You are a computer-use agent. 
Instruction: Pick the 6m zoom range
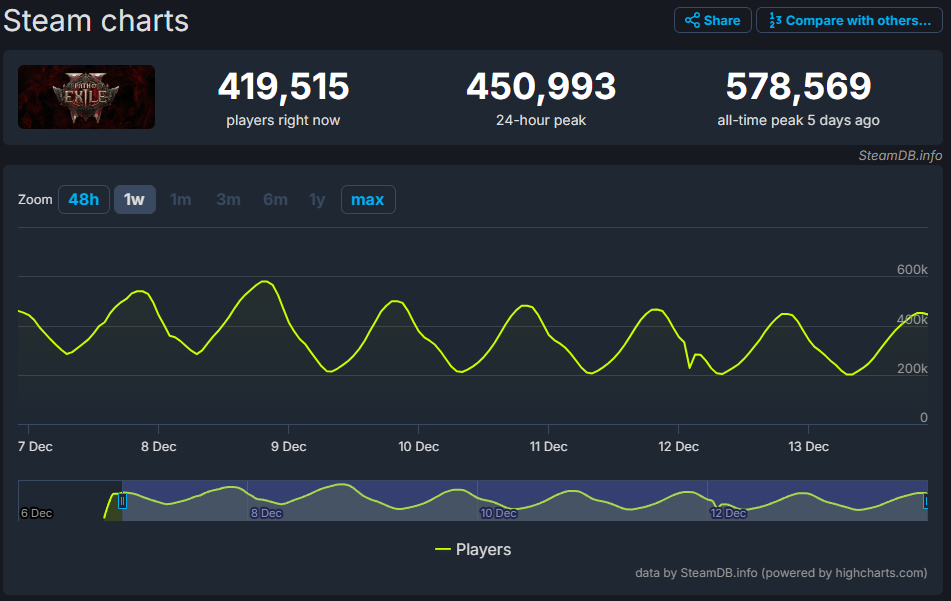point(275,200)
